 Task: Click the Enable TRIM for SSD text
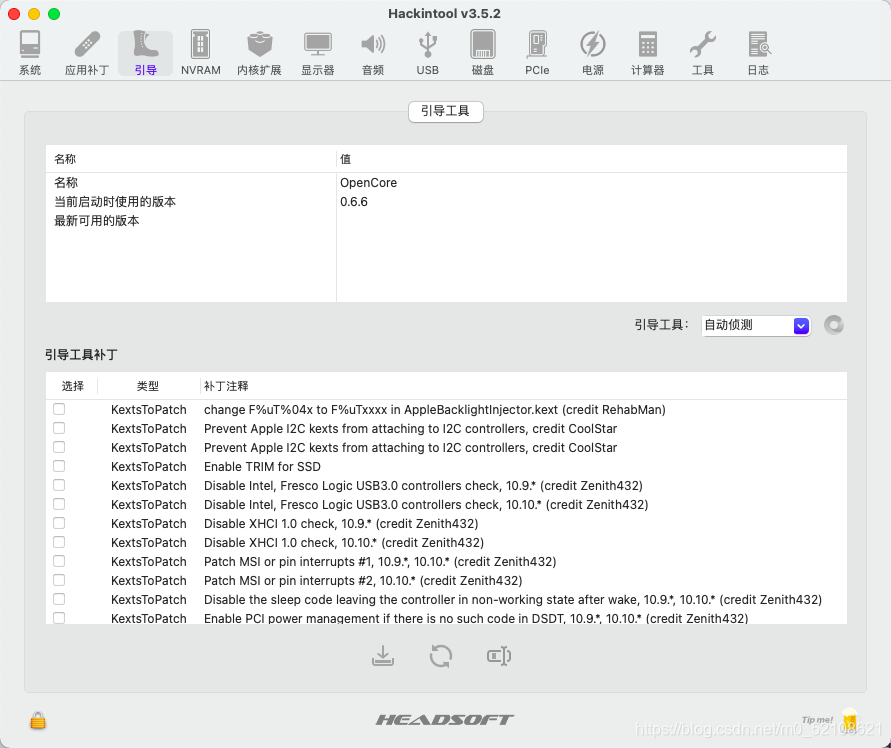coord(262,467)
